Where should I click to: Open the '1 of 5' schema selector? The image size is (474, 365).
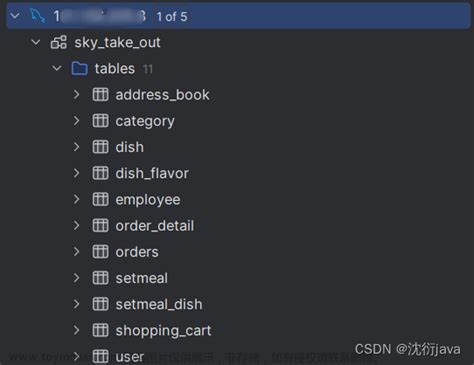pos(172,17)
